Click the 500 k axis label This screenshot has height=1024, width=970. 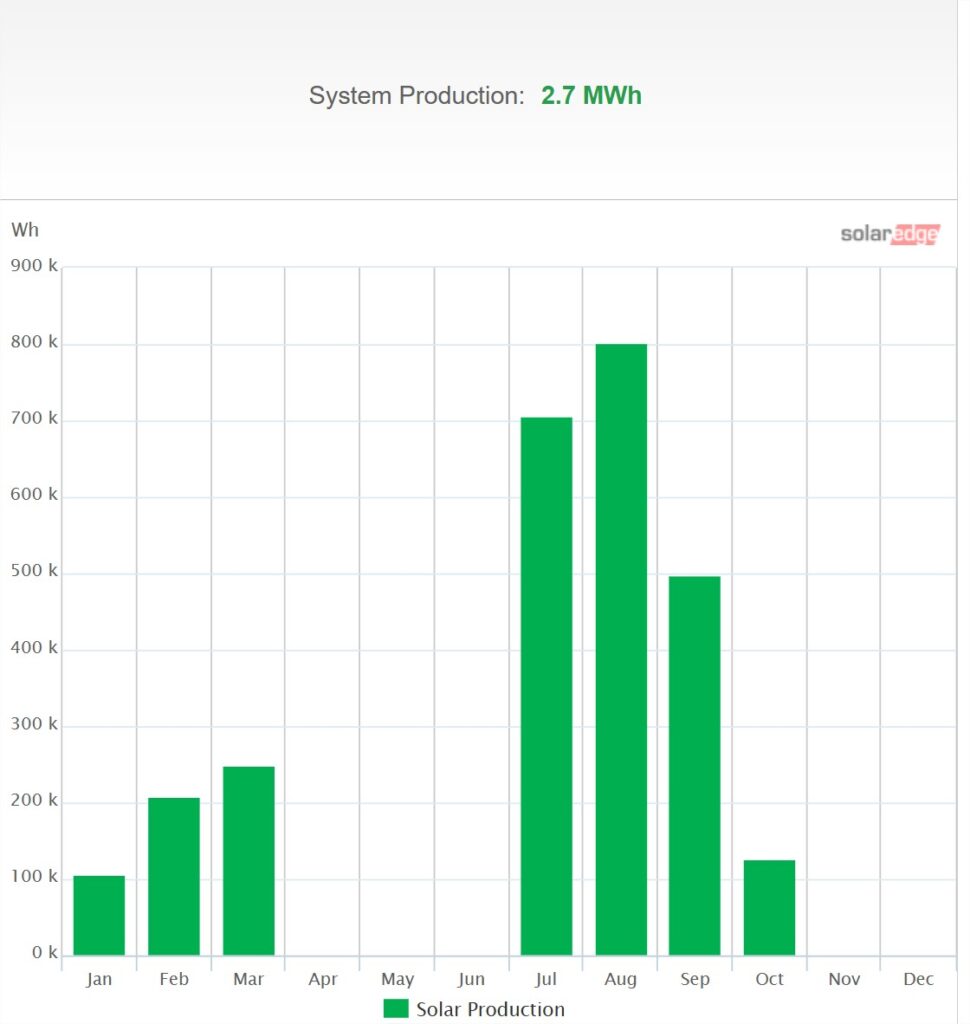(34, 570)
